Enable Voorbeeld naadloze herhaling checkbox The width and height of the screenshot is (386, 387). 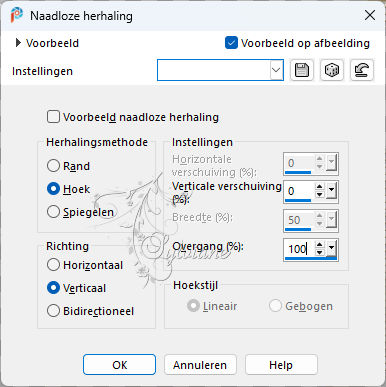point(53,117)
